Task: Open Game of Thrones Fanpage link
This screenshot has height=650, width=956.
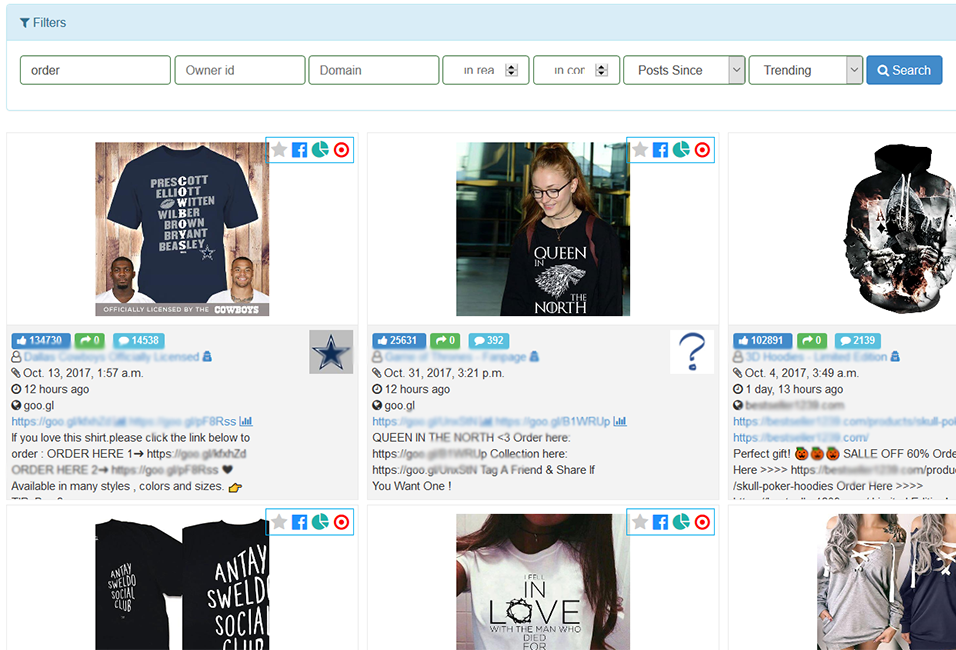Action: click(455, 357)
